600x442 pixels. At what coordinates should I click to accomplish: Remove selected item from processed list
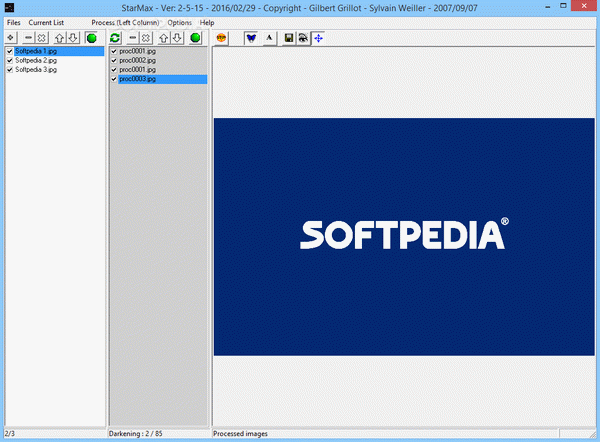click(132, 38)
